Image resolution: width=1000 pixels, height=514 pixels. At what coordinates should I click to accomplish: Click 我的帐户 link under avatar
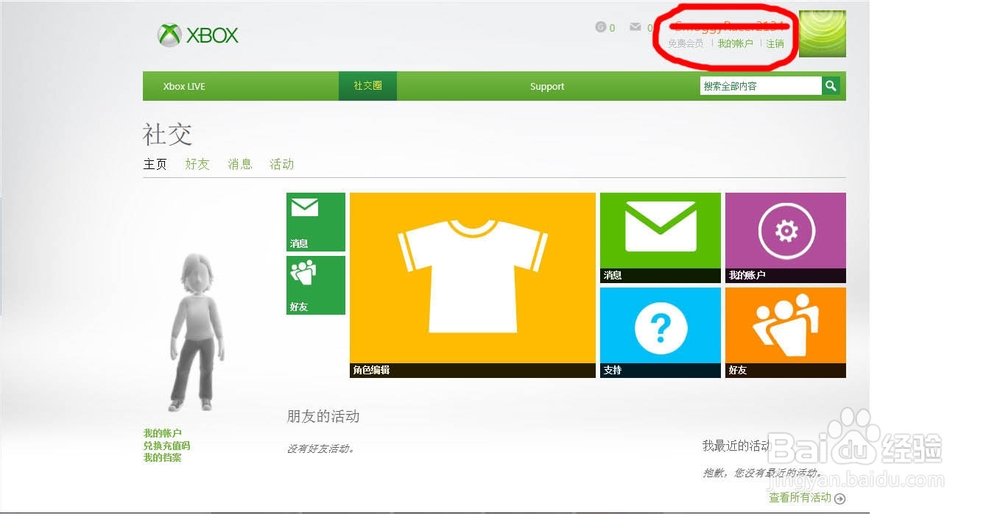point(162,433)
